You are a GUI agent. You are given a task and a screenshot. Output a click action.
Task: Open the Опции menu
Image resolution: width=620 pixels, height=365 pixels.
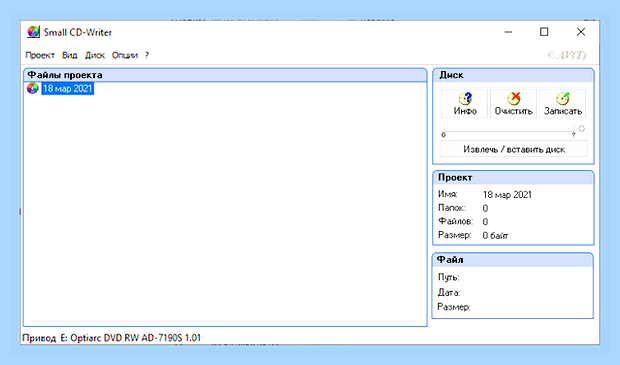coord(125,55)
